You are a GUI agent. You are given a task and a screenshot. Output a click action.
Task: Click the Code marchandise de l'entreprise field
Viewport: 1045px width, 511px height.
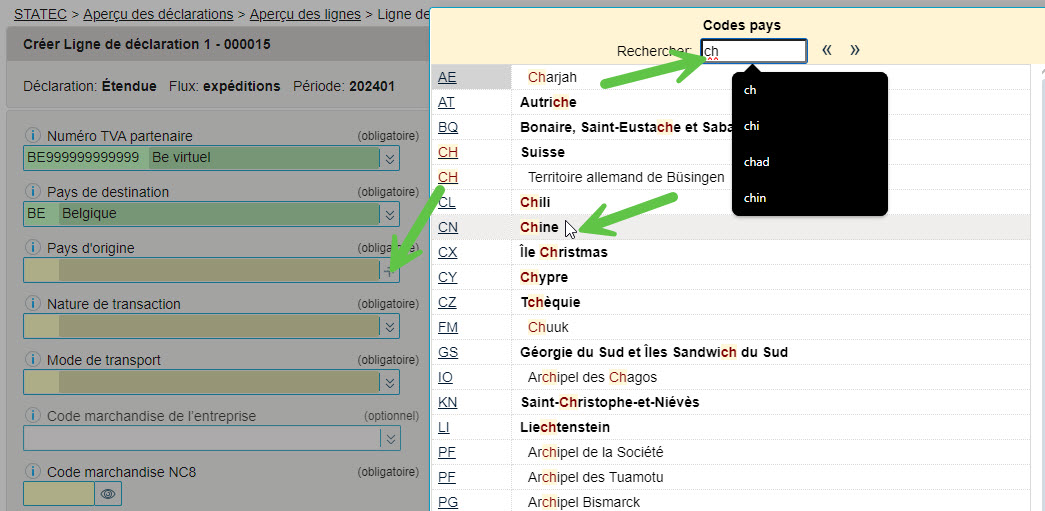[202, 438]
